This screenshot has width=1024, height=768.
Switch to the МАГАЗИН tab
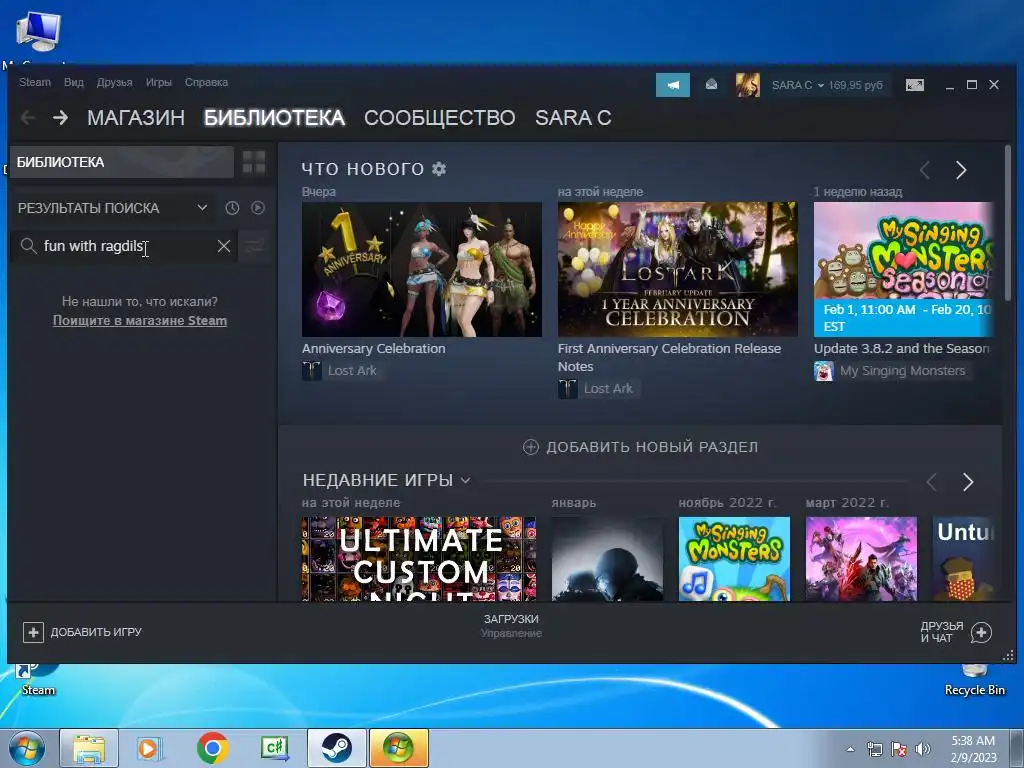136,118
